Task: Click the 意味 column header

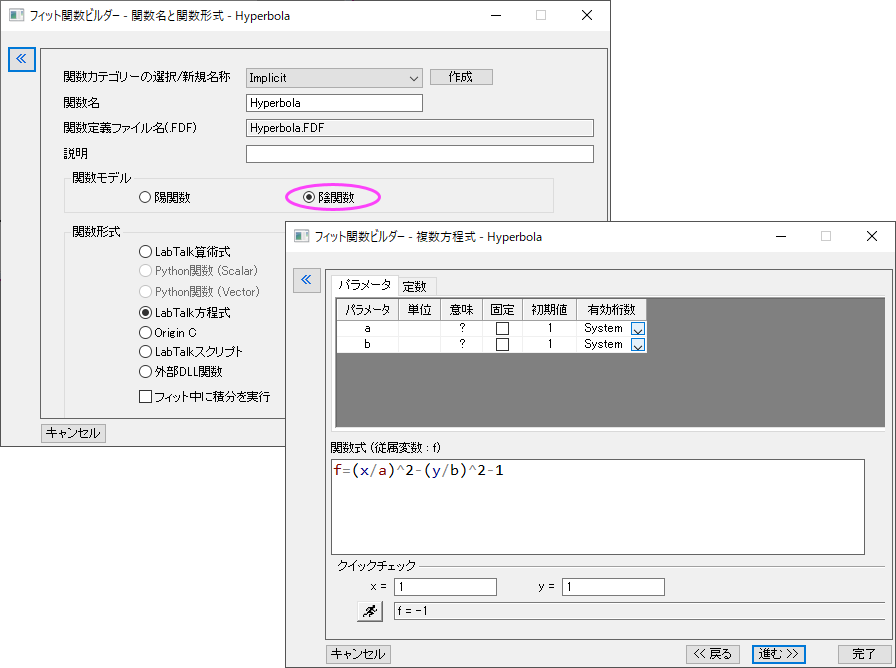Action: tap(462, 310)
